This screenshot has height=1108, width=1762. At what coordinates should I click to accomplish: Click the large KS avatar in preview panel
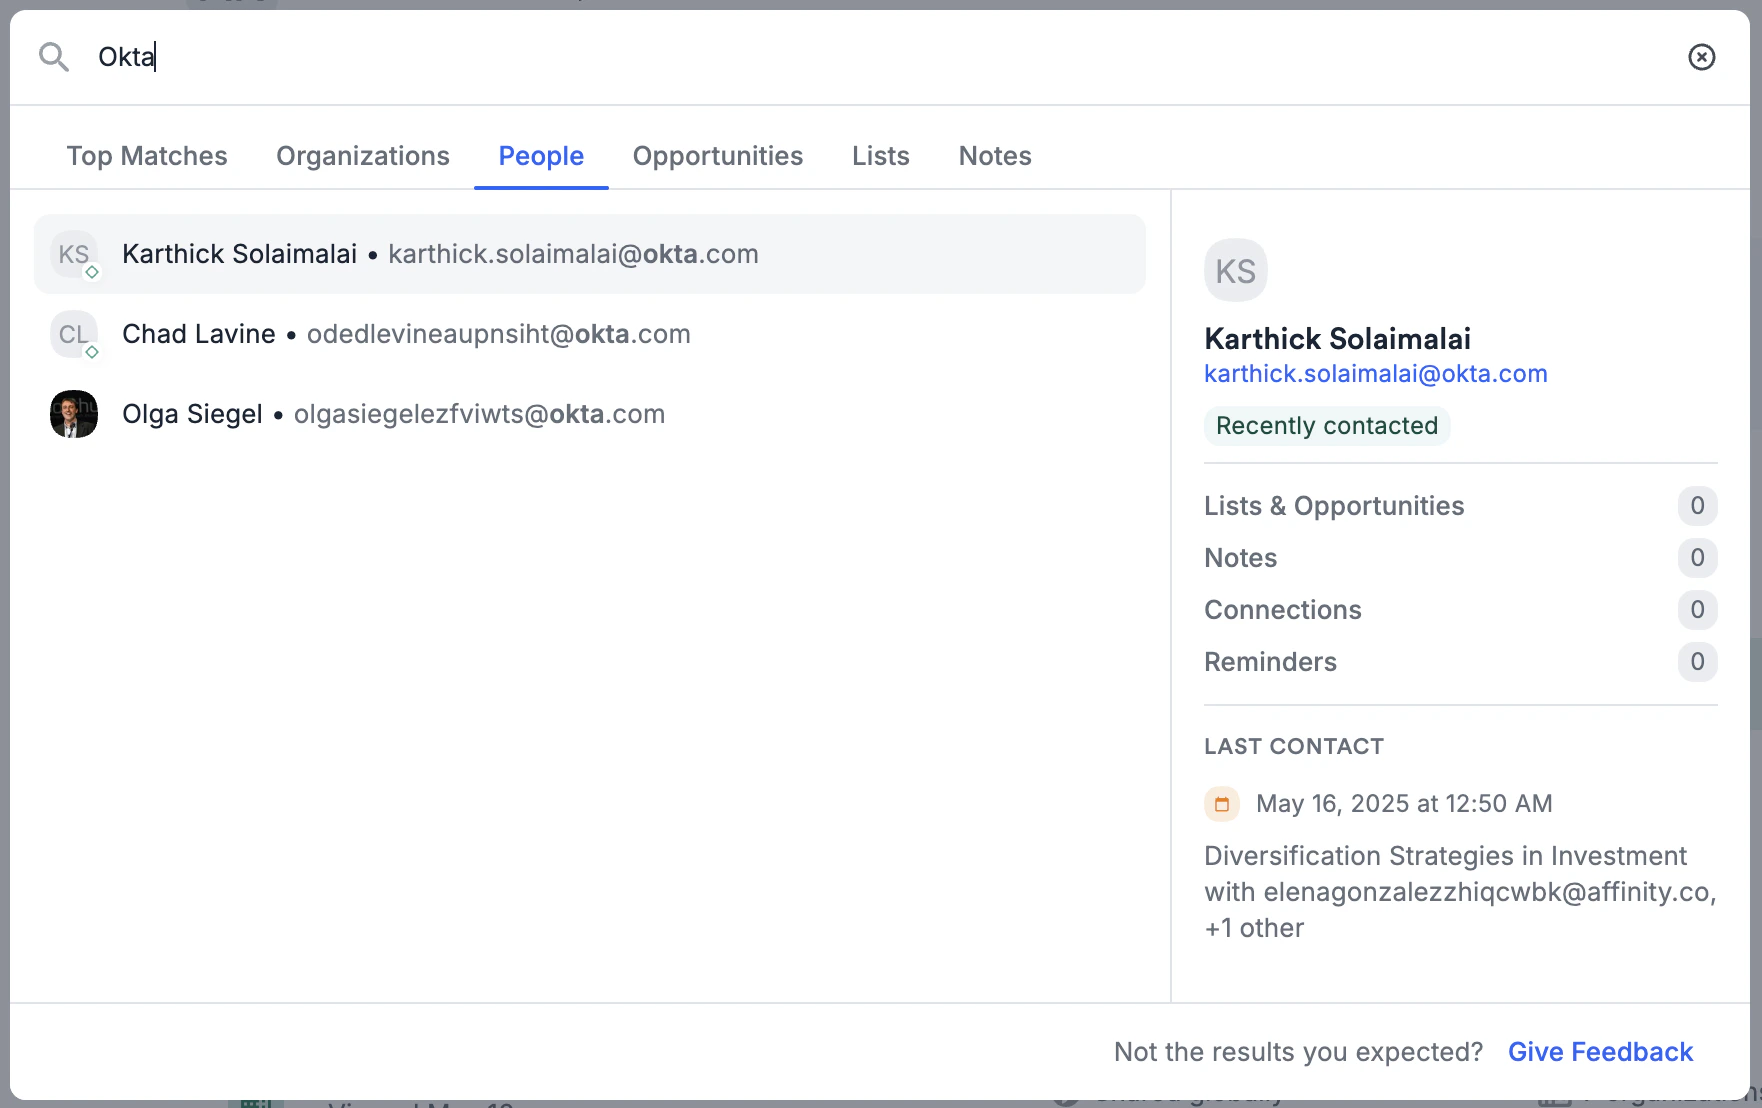click(1236, 270)
